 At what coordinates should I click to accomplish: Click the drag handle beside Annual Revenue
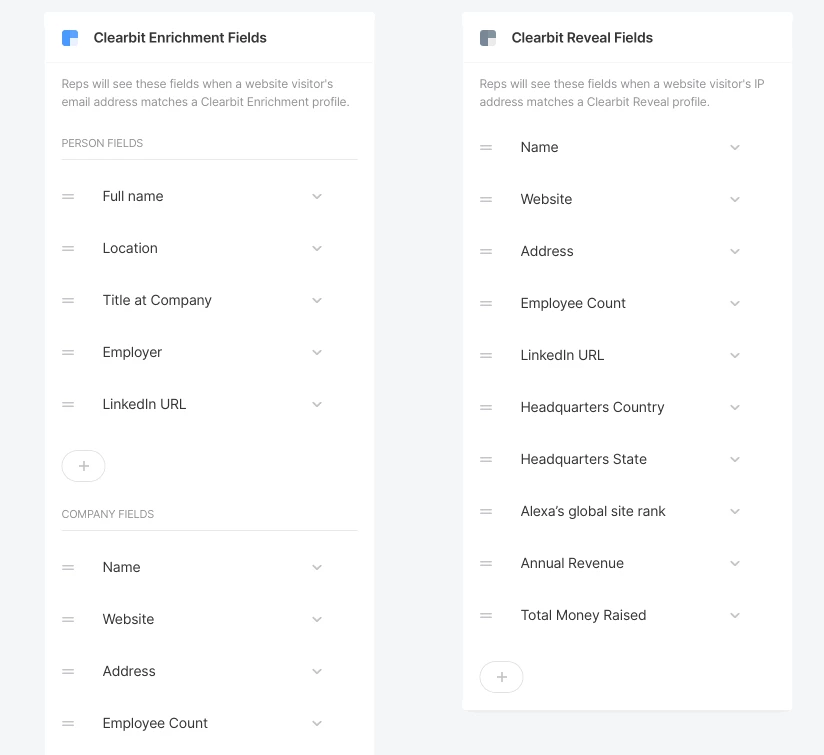[x=486, y=563]
